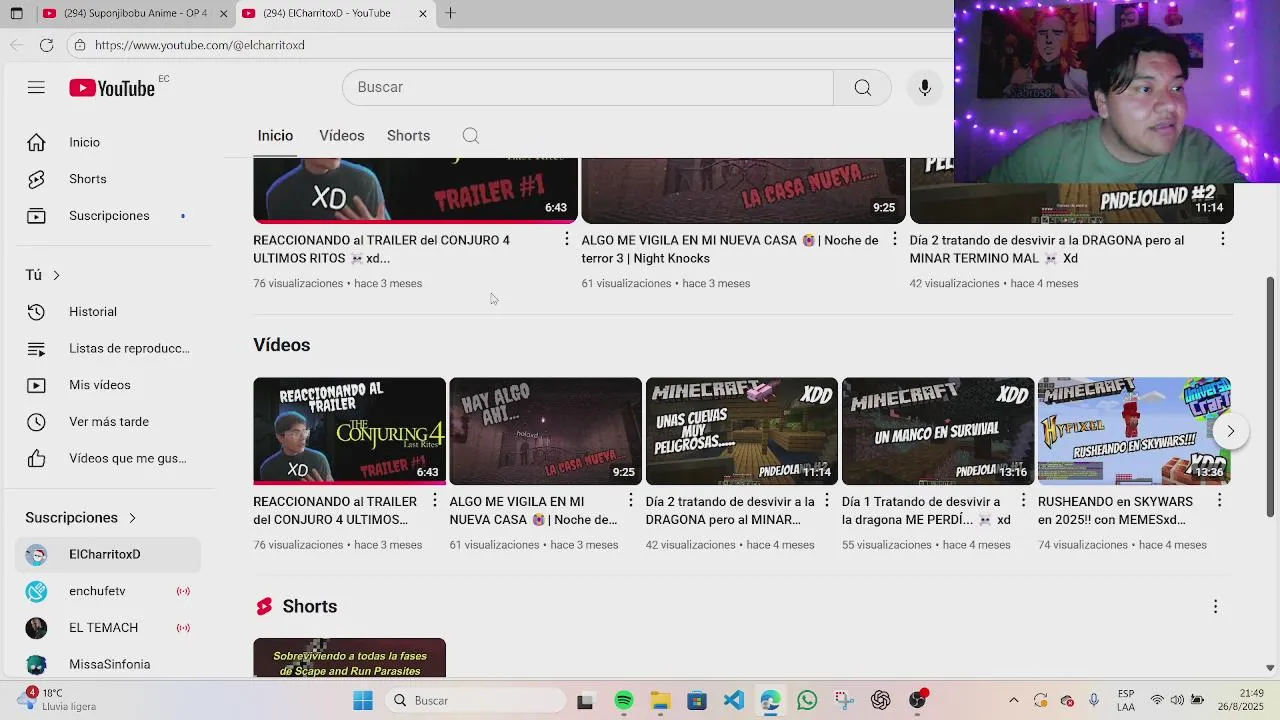The width and height of the screenshot is (1280, 720).
Task: Open options for ALGO ME VIGILA top video
Action: click(894, 239)
